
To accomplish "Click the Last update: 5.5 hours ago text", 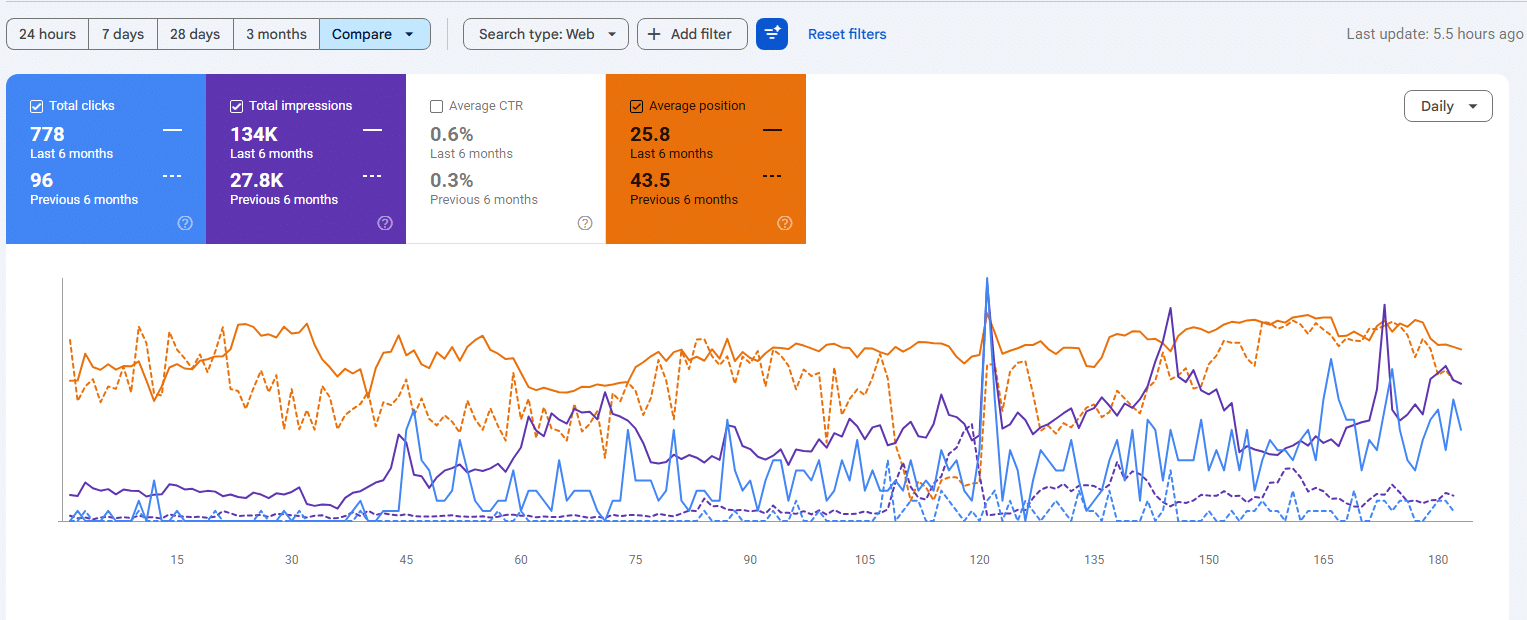I will [1435, 34].
